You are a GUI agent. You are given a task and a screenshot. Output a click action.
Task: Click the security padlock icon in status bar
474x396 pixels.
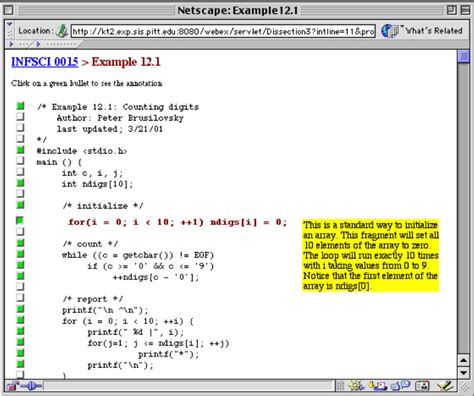coord(12,386)
